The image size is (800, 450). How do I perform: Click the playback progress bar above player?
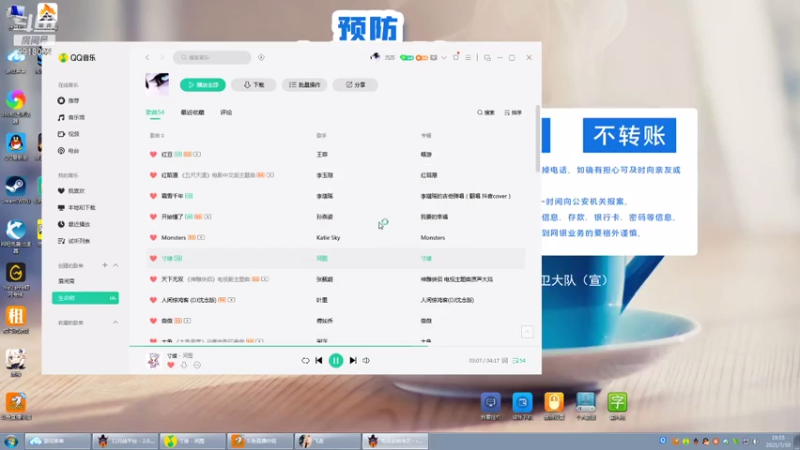click(335, 346)
